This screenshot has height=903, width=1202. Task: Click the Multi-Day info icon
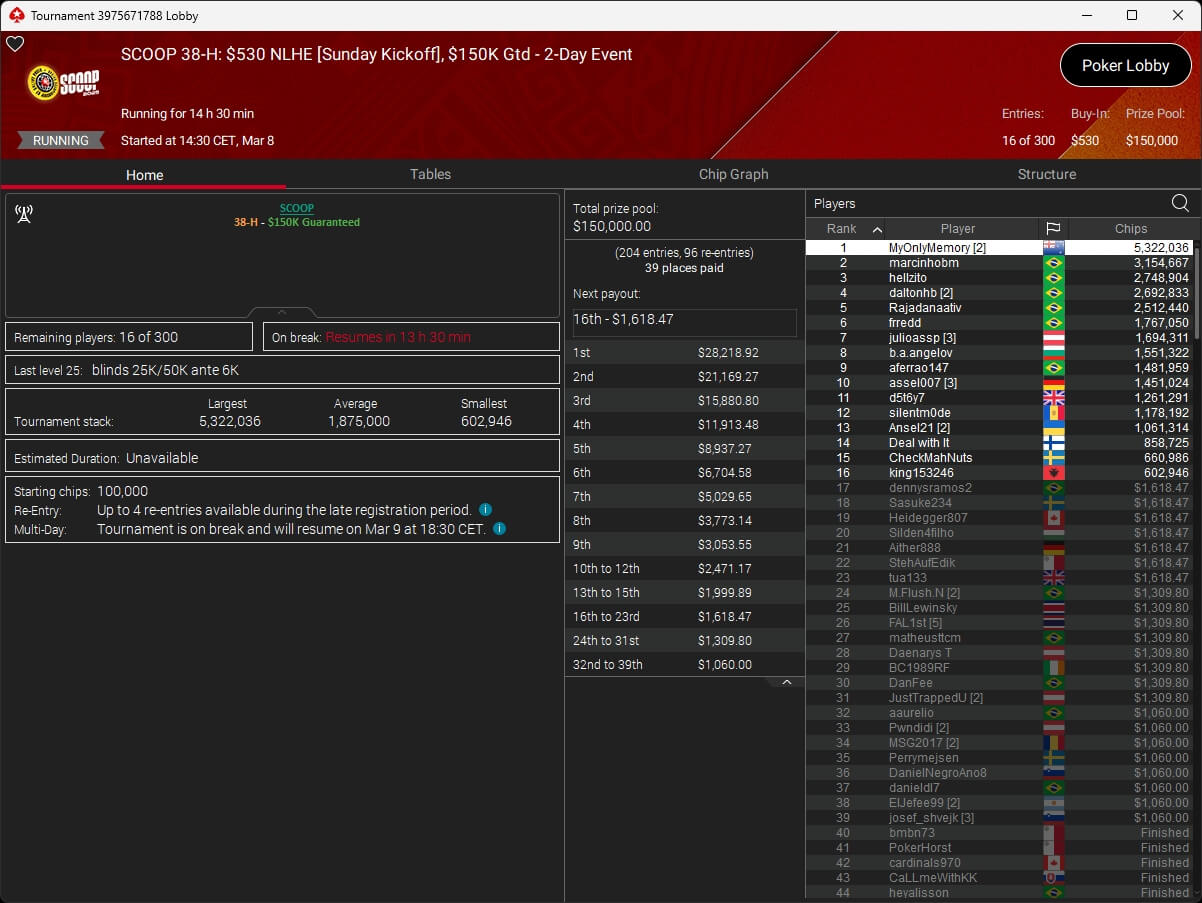click(499, 529)
